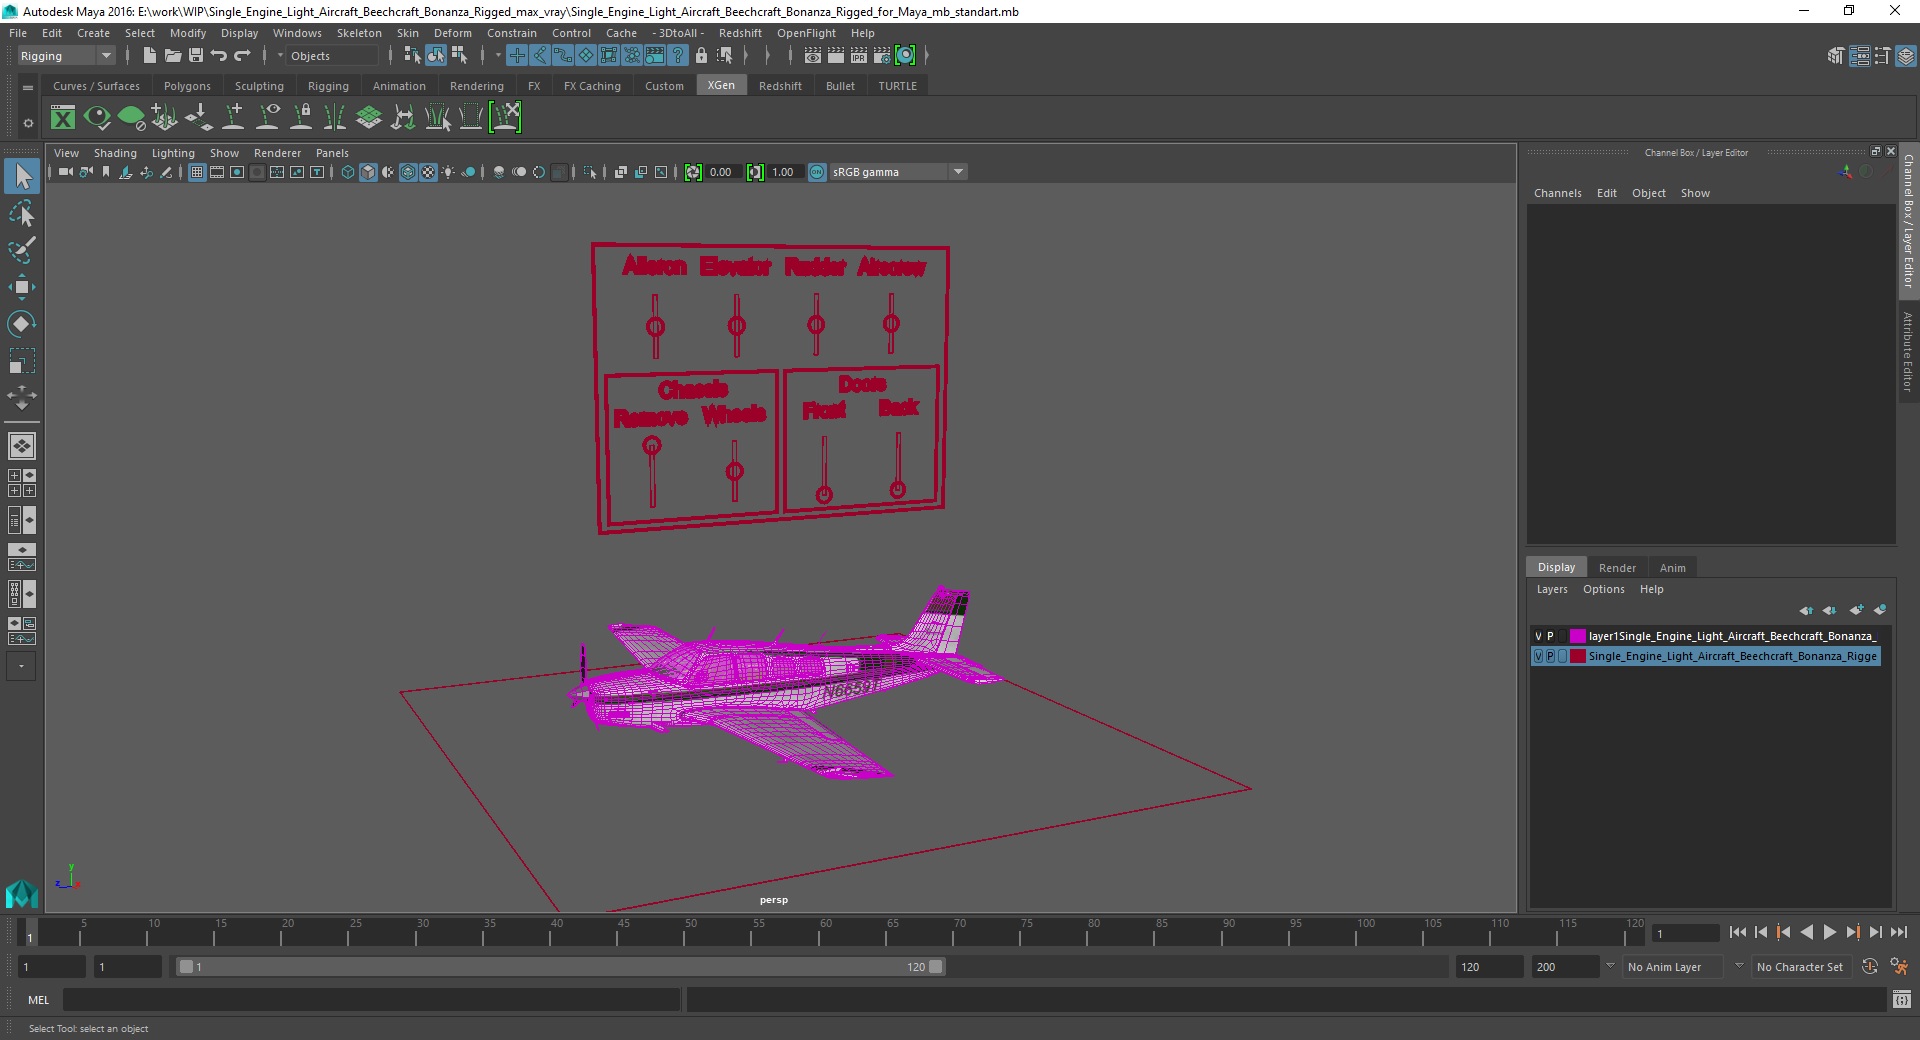Activate the Scale tool
1920x1040 pixels.
tap(22, 361)
